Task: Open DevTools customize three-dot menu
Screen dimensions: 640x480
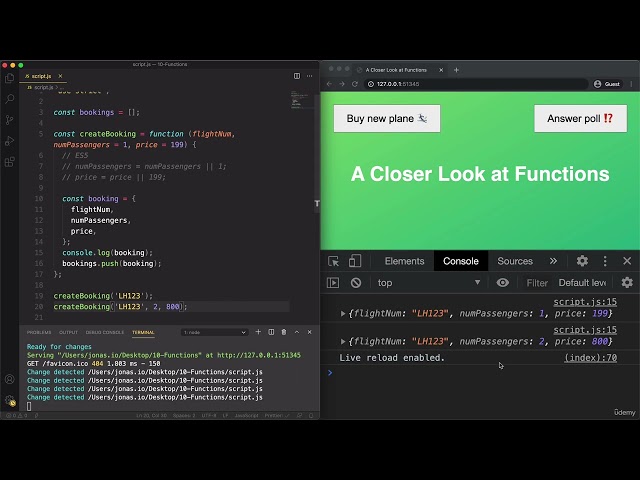Action: (x=605, y=261)
